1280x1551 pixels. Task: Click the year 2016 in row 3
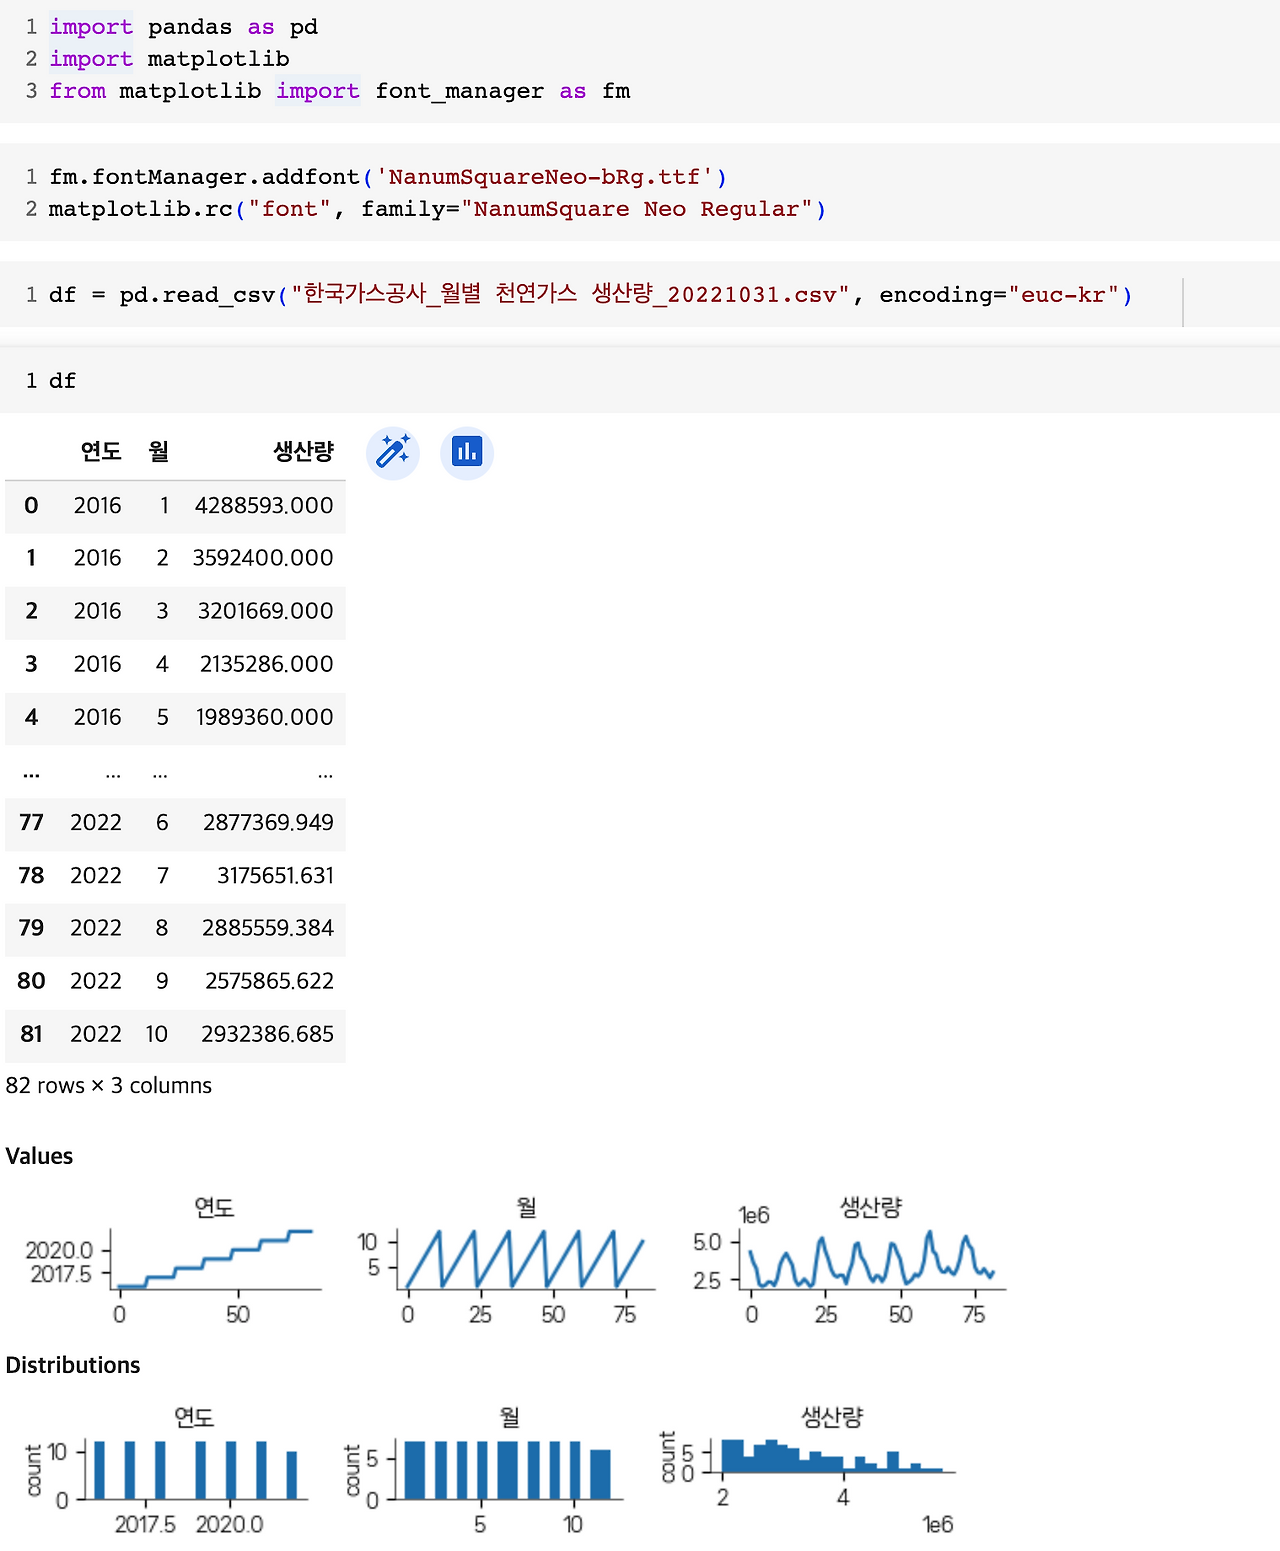pyautogui.click(x=97, y=664)
